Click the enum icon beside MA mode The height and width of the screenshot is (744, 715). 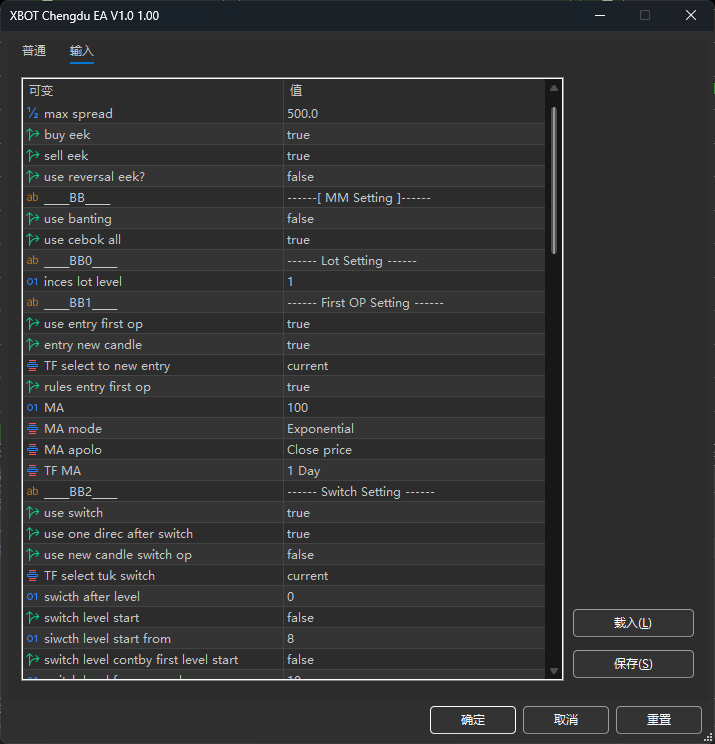coord(33,429)
